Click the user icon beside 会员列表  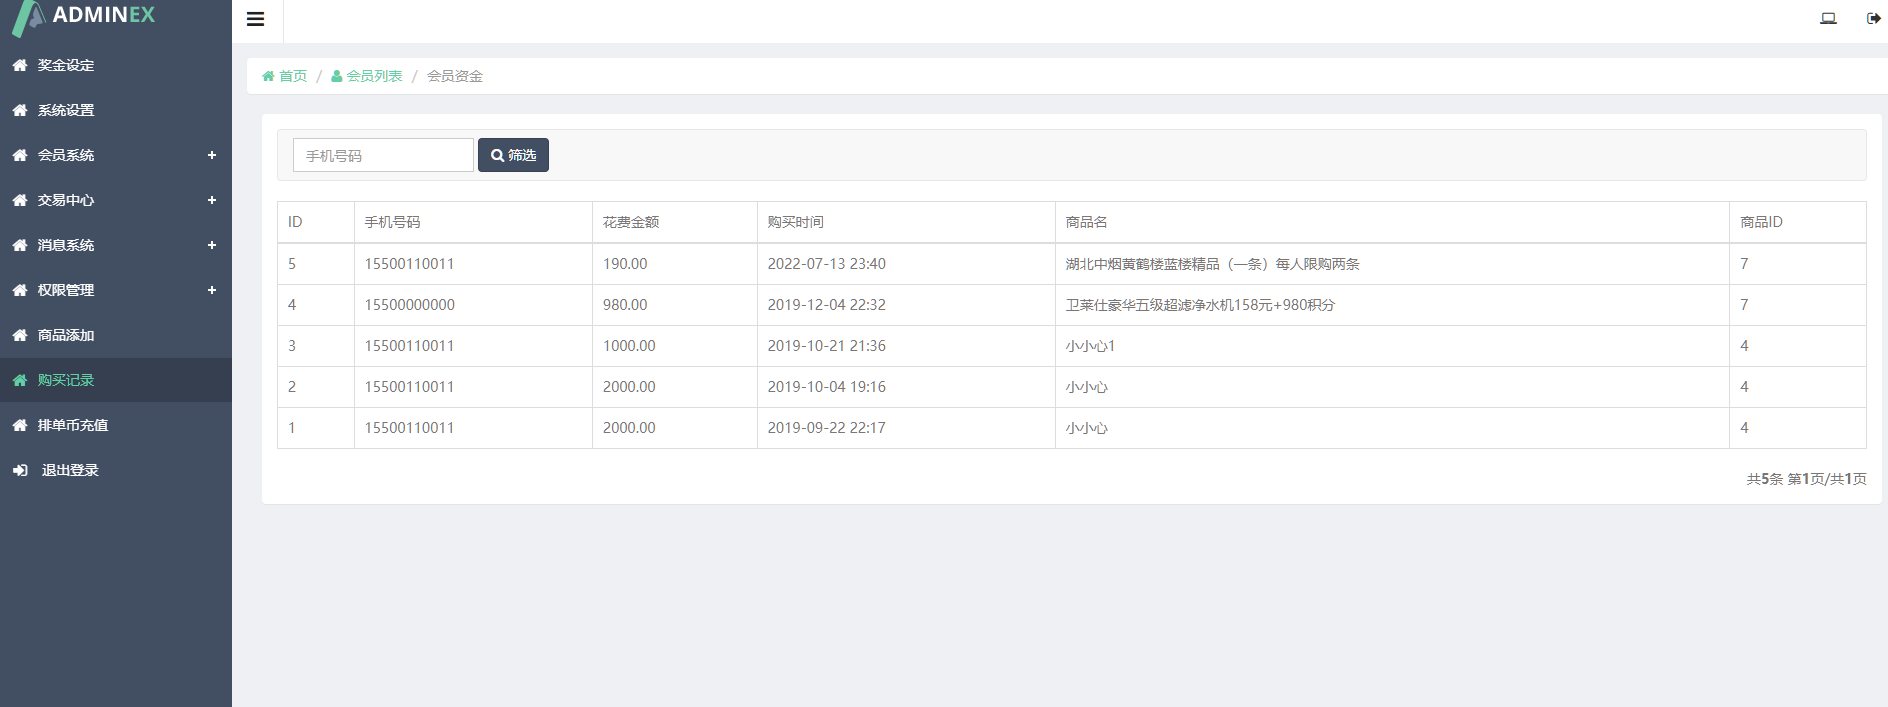337,76
